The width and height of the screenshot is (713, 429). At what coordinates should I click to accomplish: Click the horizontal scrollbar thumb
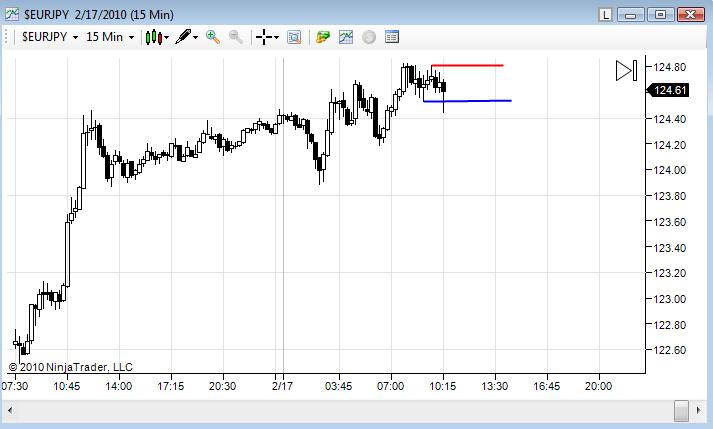tap(681, 410)
